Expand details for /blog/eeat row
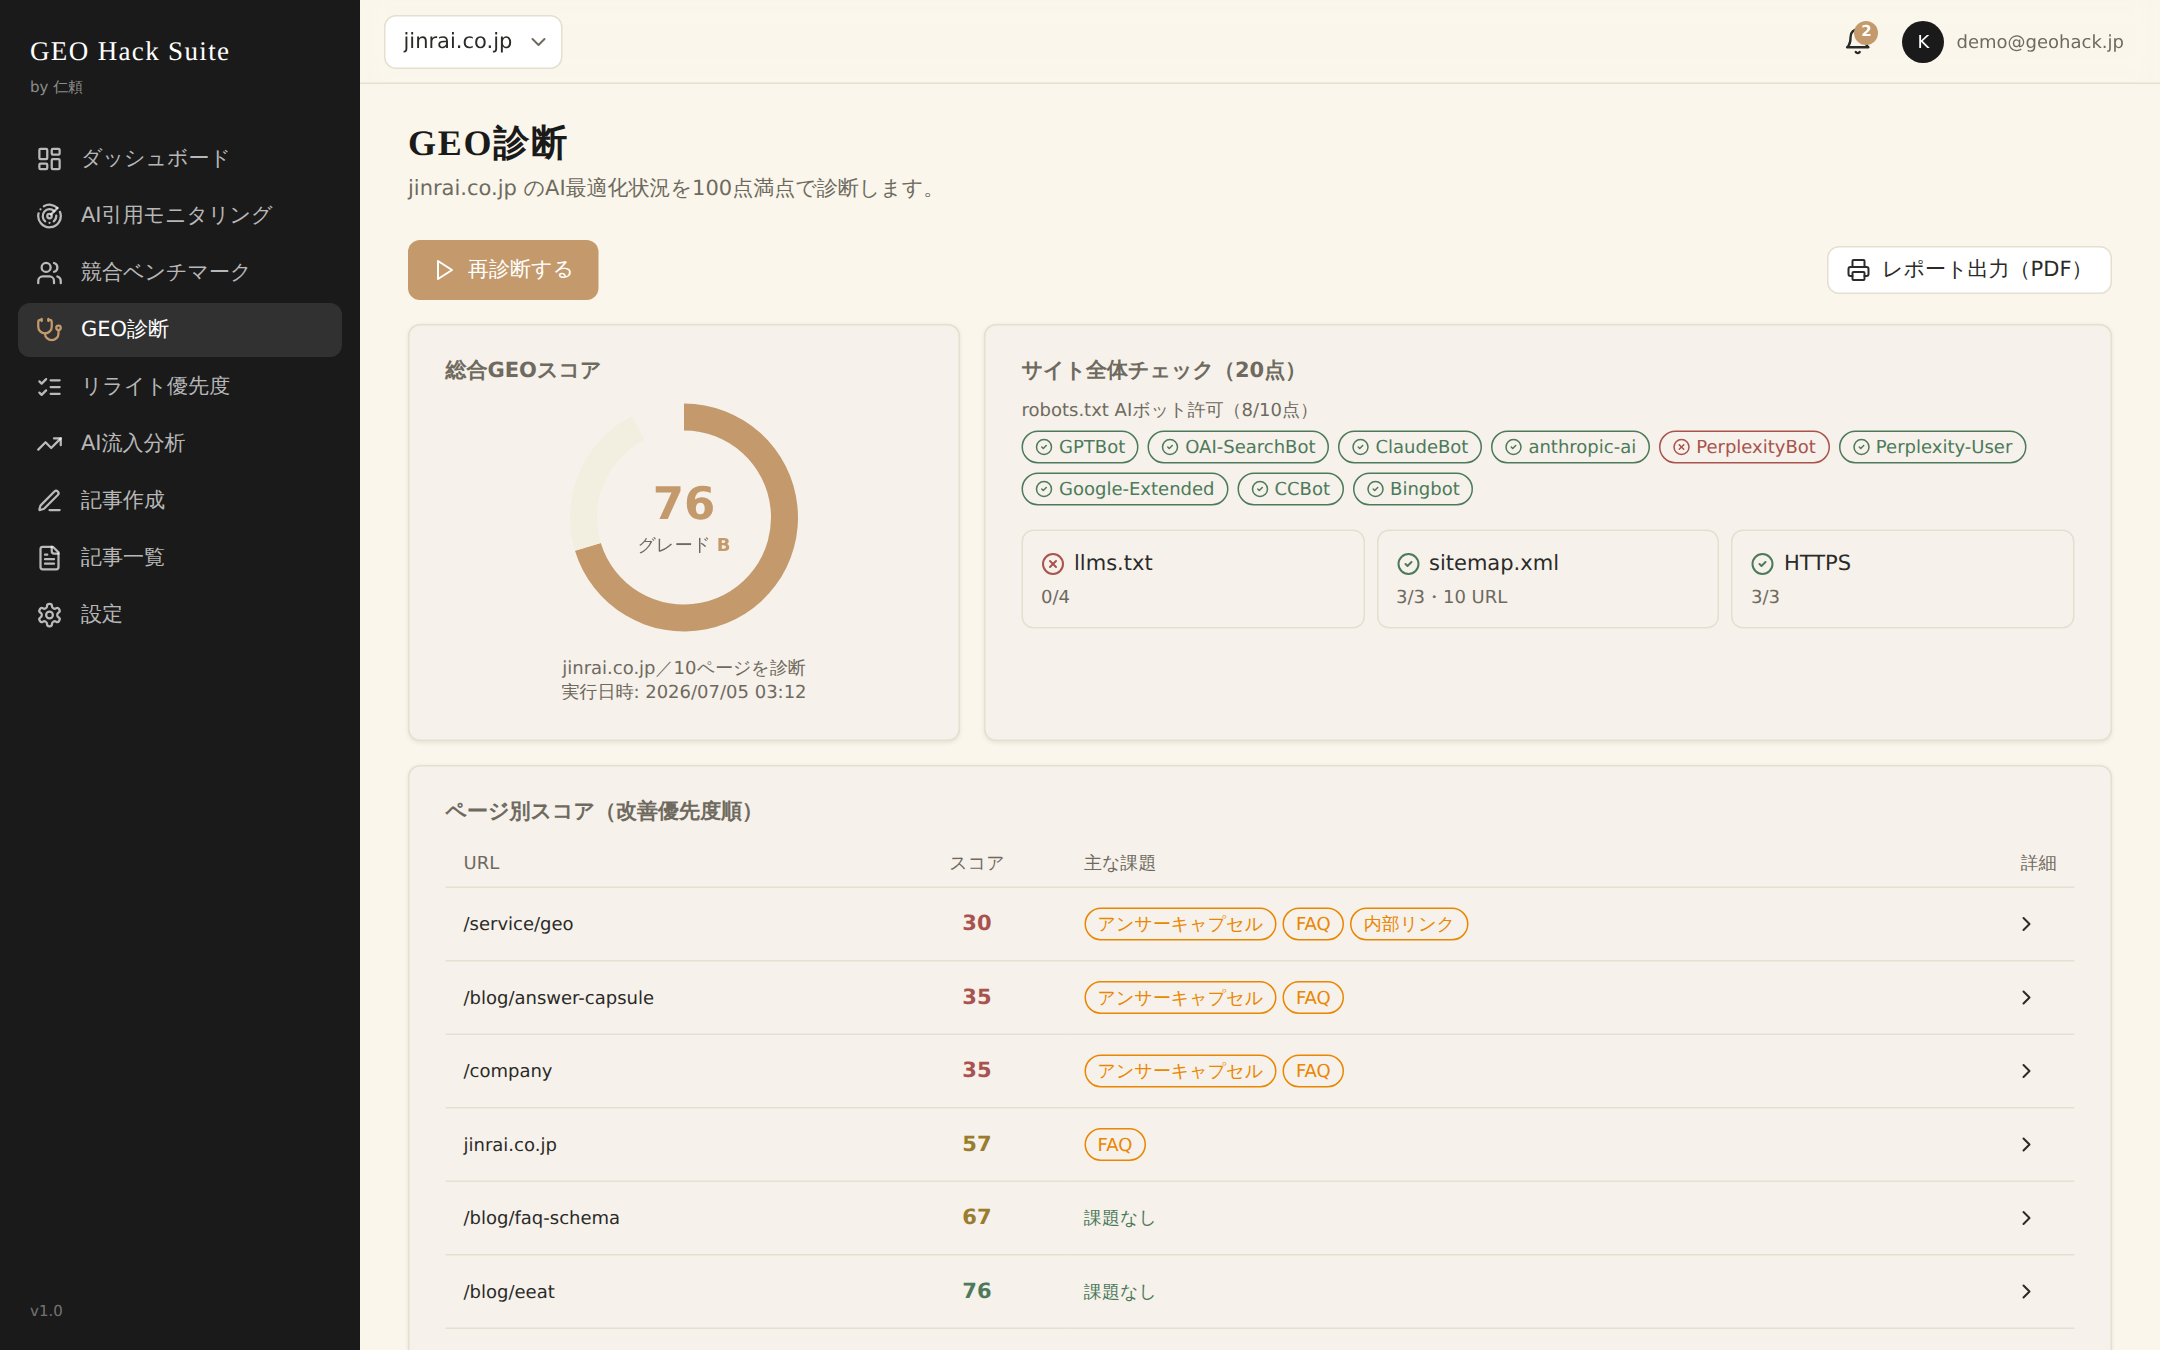2160x1350 pixels. pyautogui.click(x=2026, y=1292)
